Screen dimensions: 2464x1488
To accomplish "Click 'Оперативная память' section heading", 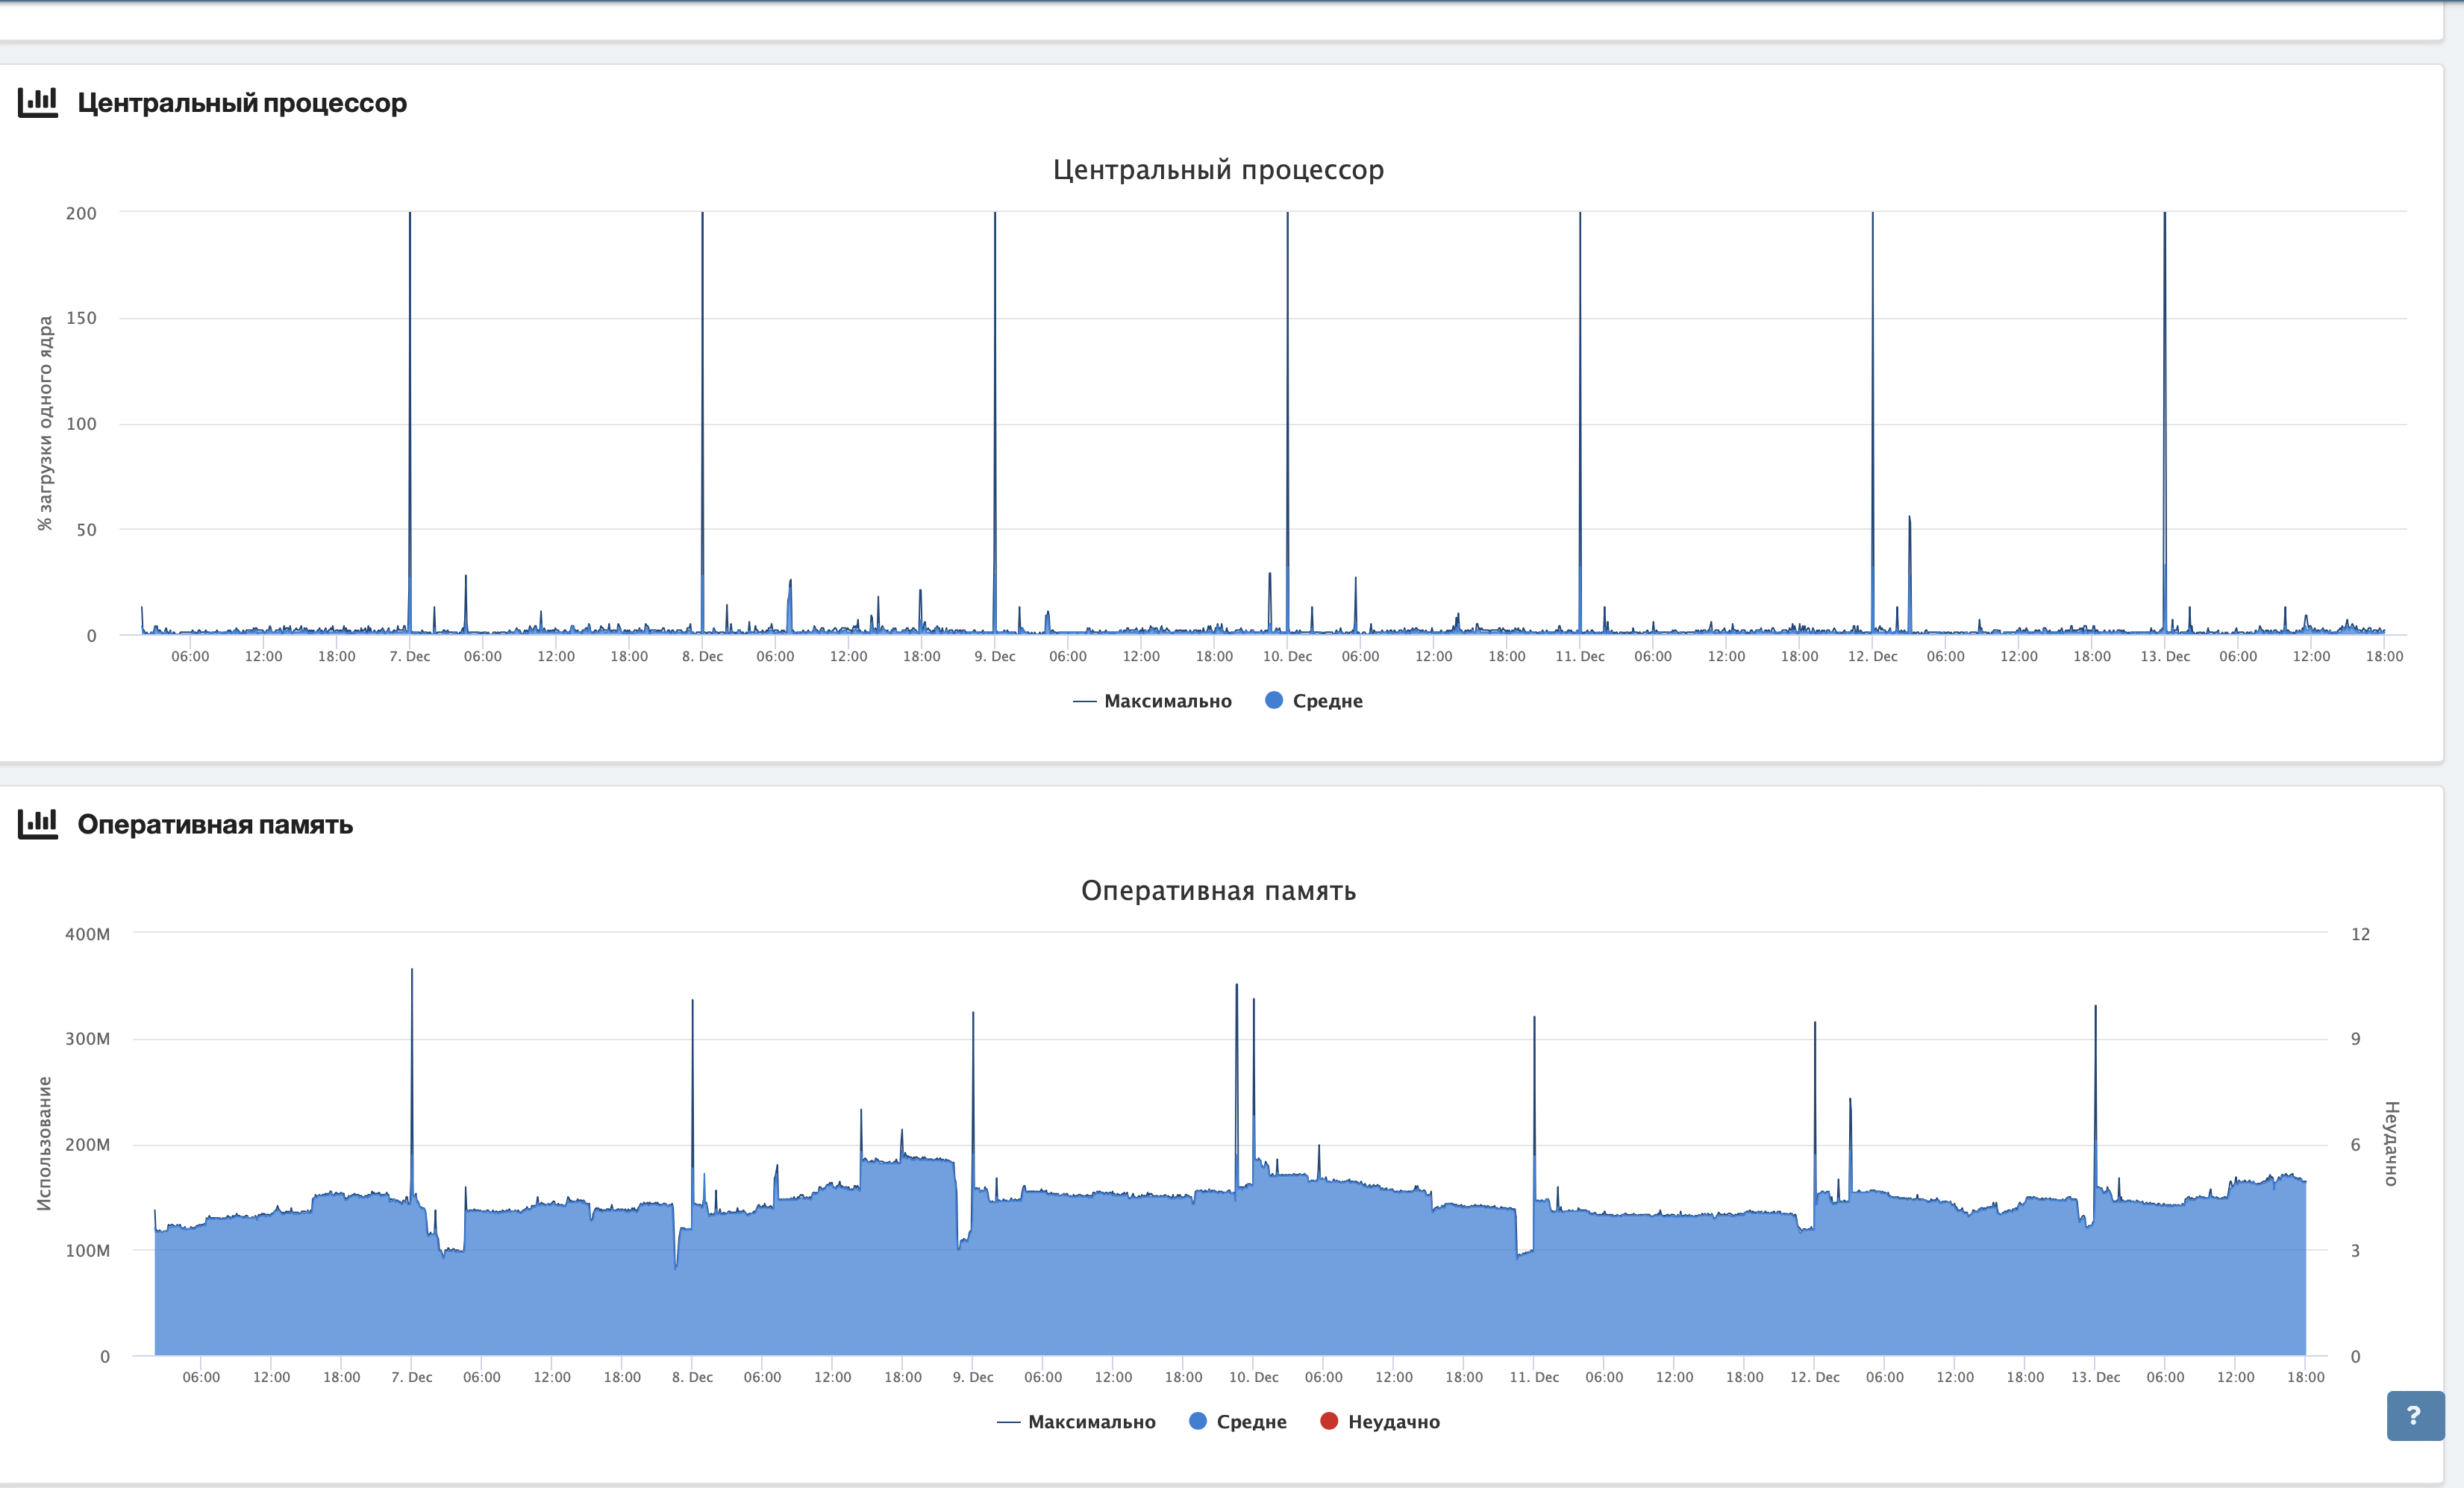I will pos(215,825).
